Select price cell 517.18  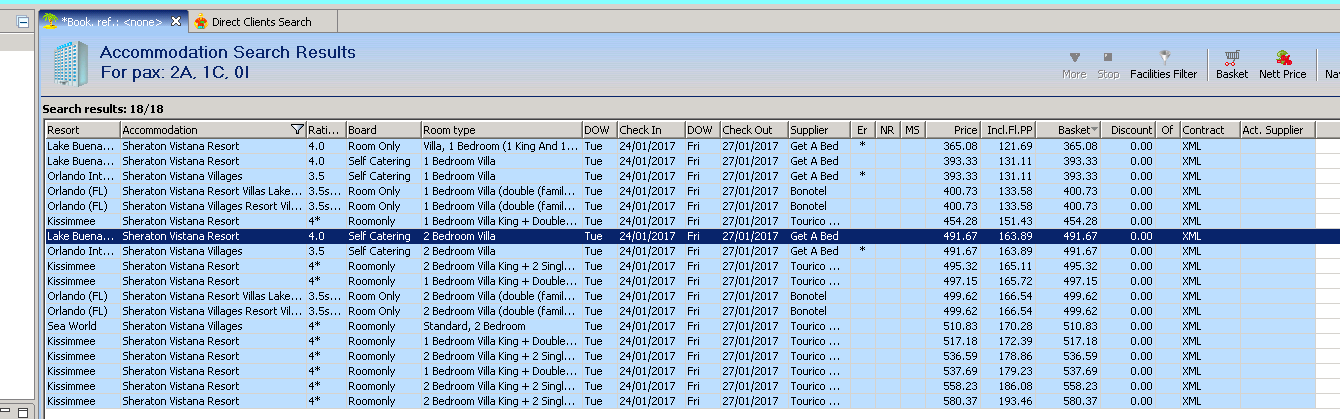[953, 341]
